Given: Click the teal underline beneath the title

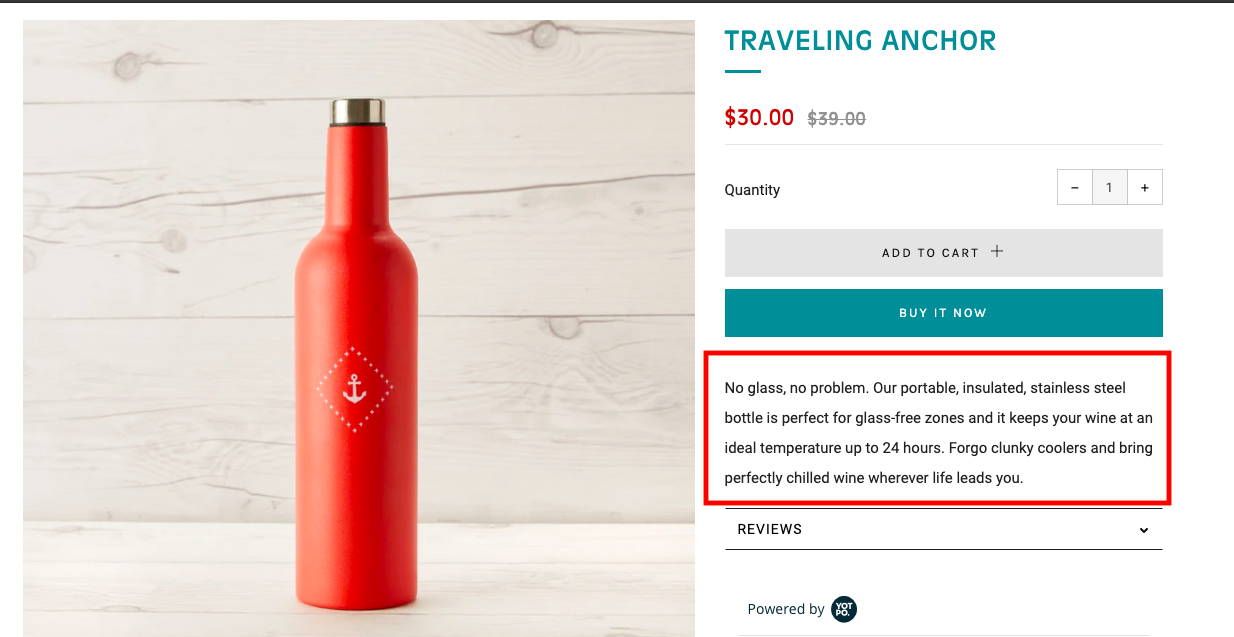Looking at the screenshot, I should (742, 72).
